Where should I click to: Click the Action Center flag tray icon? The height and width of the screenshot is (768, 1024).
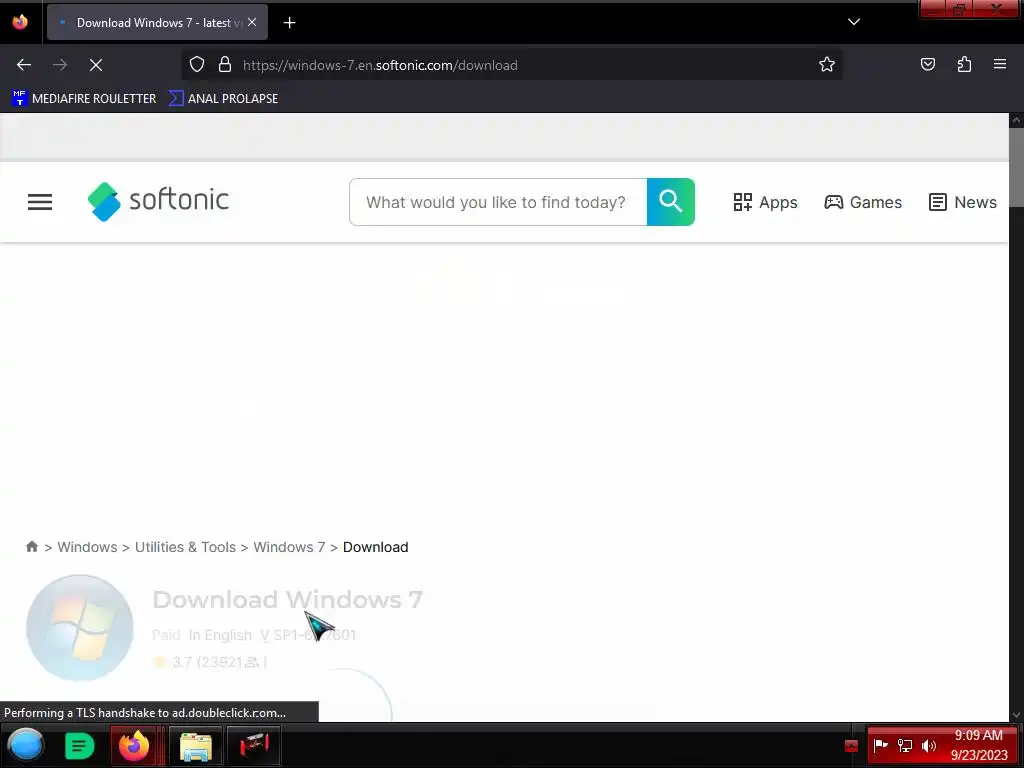pyautogui.click(x=880, y=745)
